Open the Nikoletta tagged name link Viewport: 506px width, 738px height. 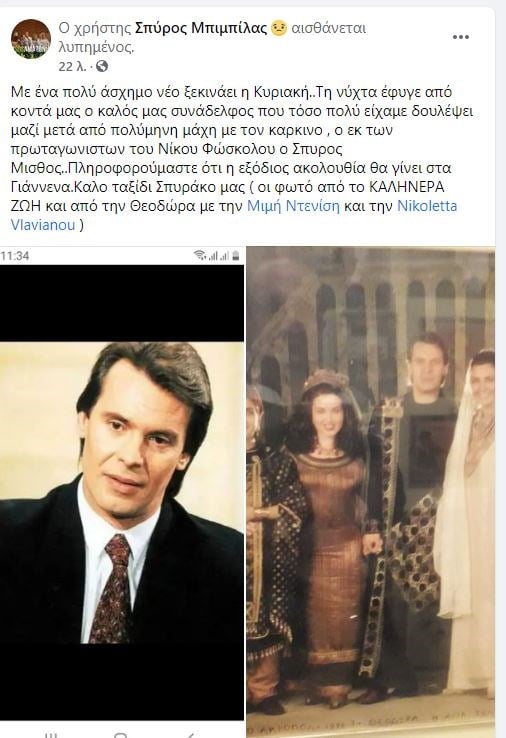pos(427,206)
